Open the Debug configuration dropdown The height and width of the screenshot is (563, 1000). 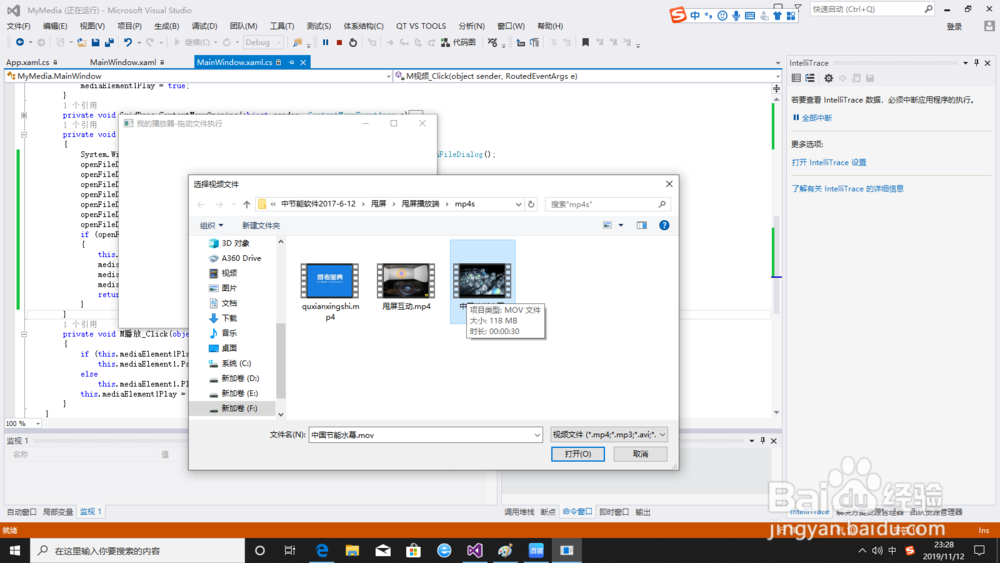(263, 43)
